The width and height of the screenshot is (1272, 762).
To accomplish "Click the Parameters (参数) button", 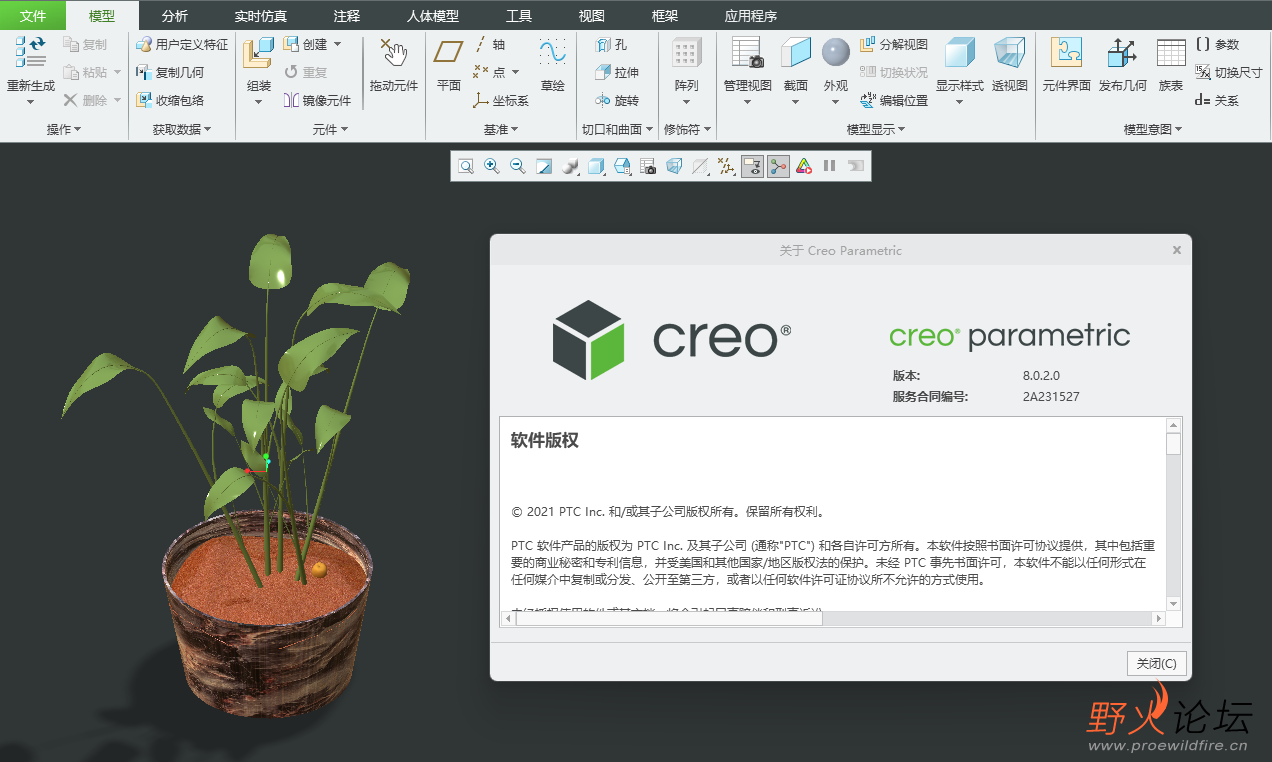I will pyautogui.click(x=1217, y=45).
